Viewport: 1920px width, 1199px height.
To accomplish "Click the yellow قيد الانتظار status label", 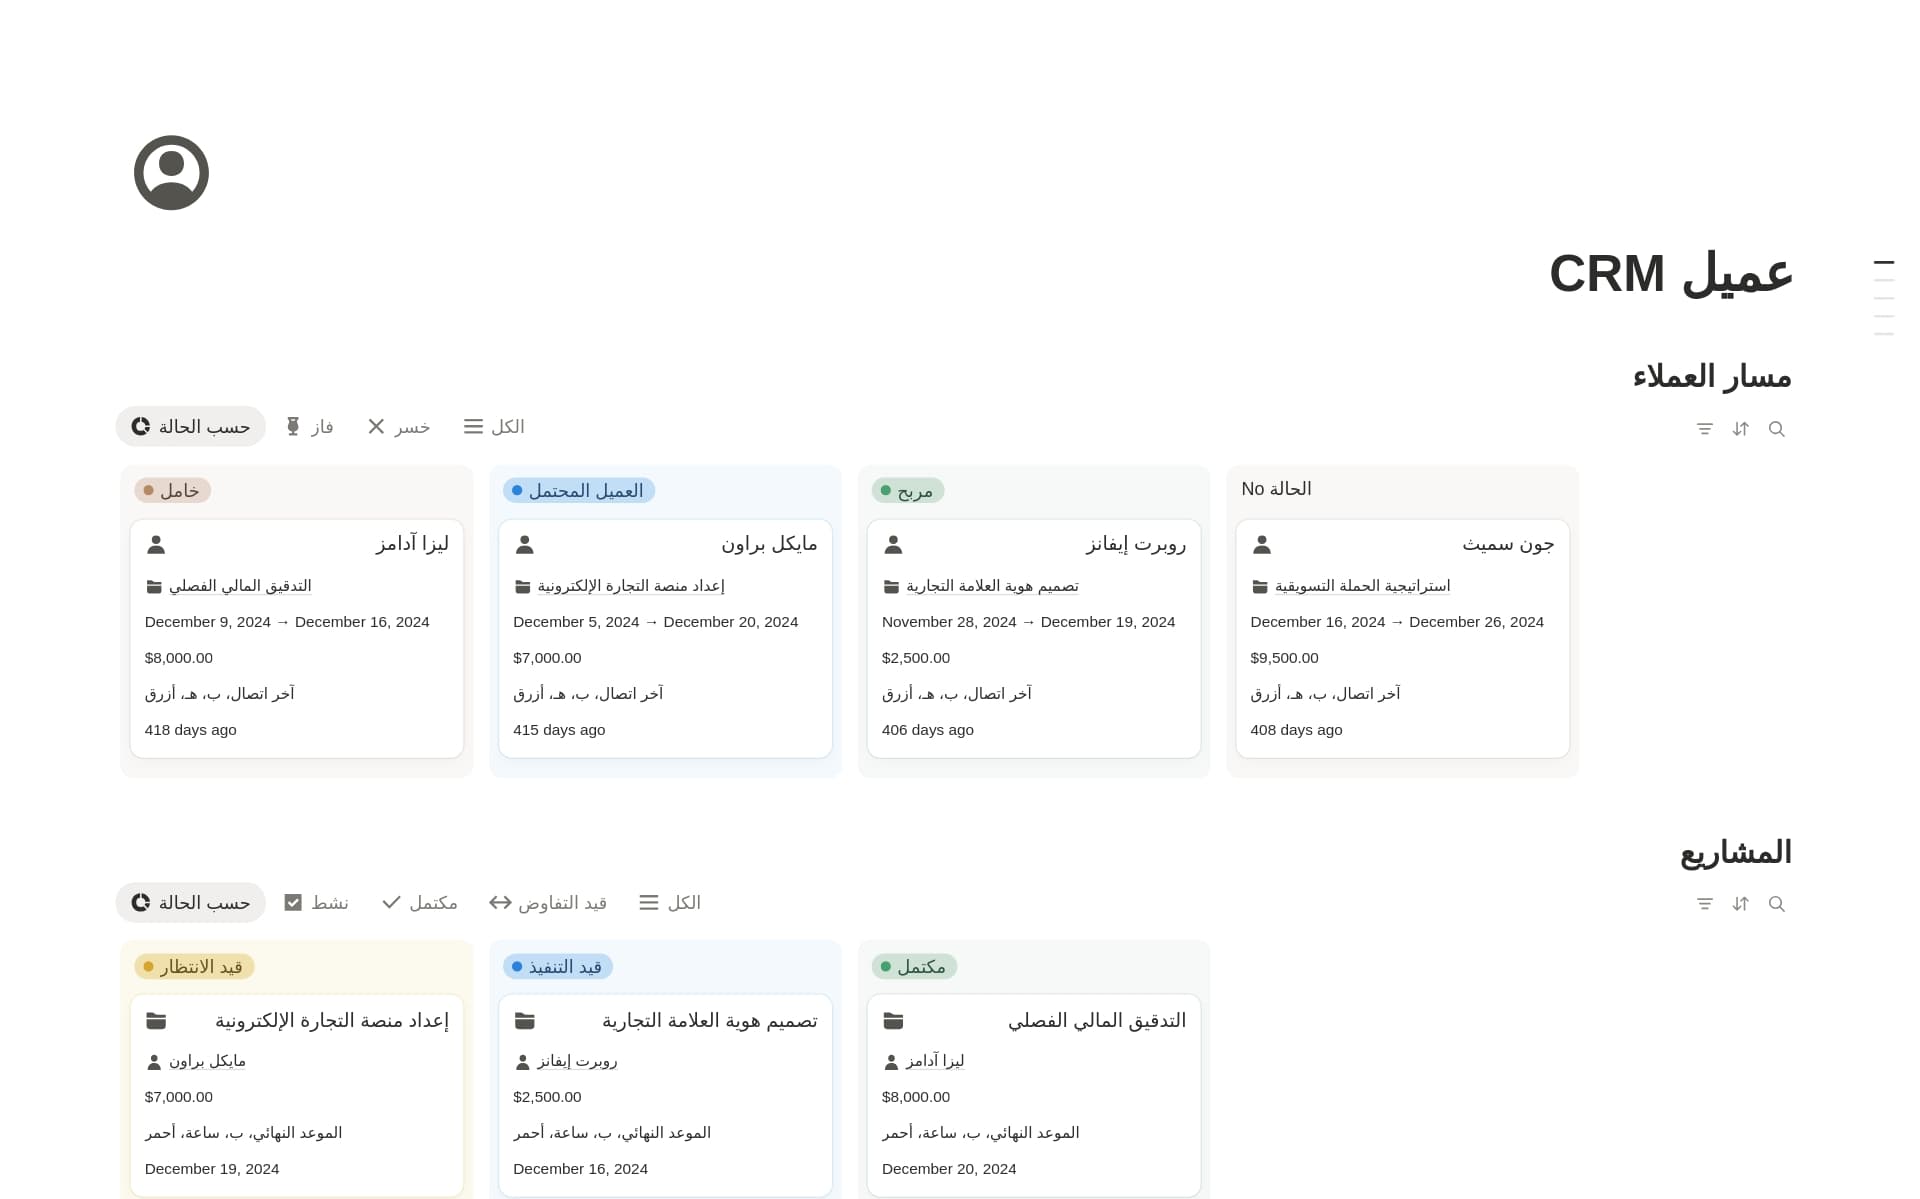I will coord(194,967).
